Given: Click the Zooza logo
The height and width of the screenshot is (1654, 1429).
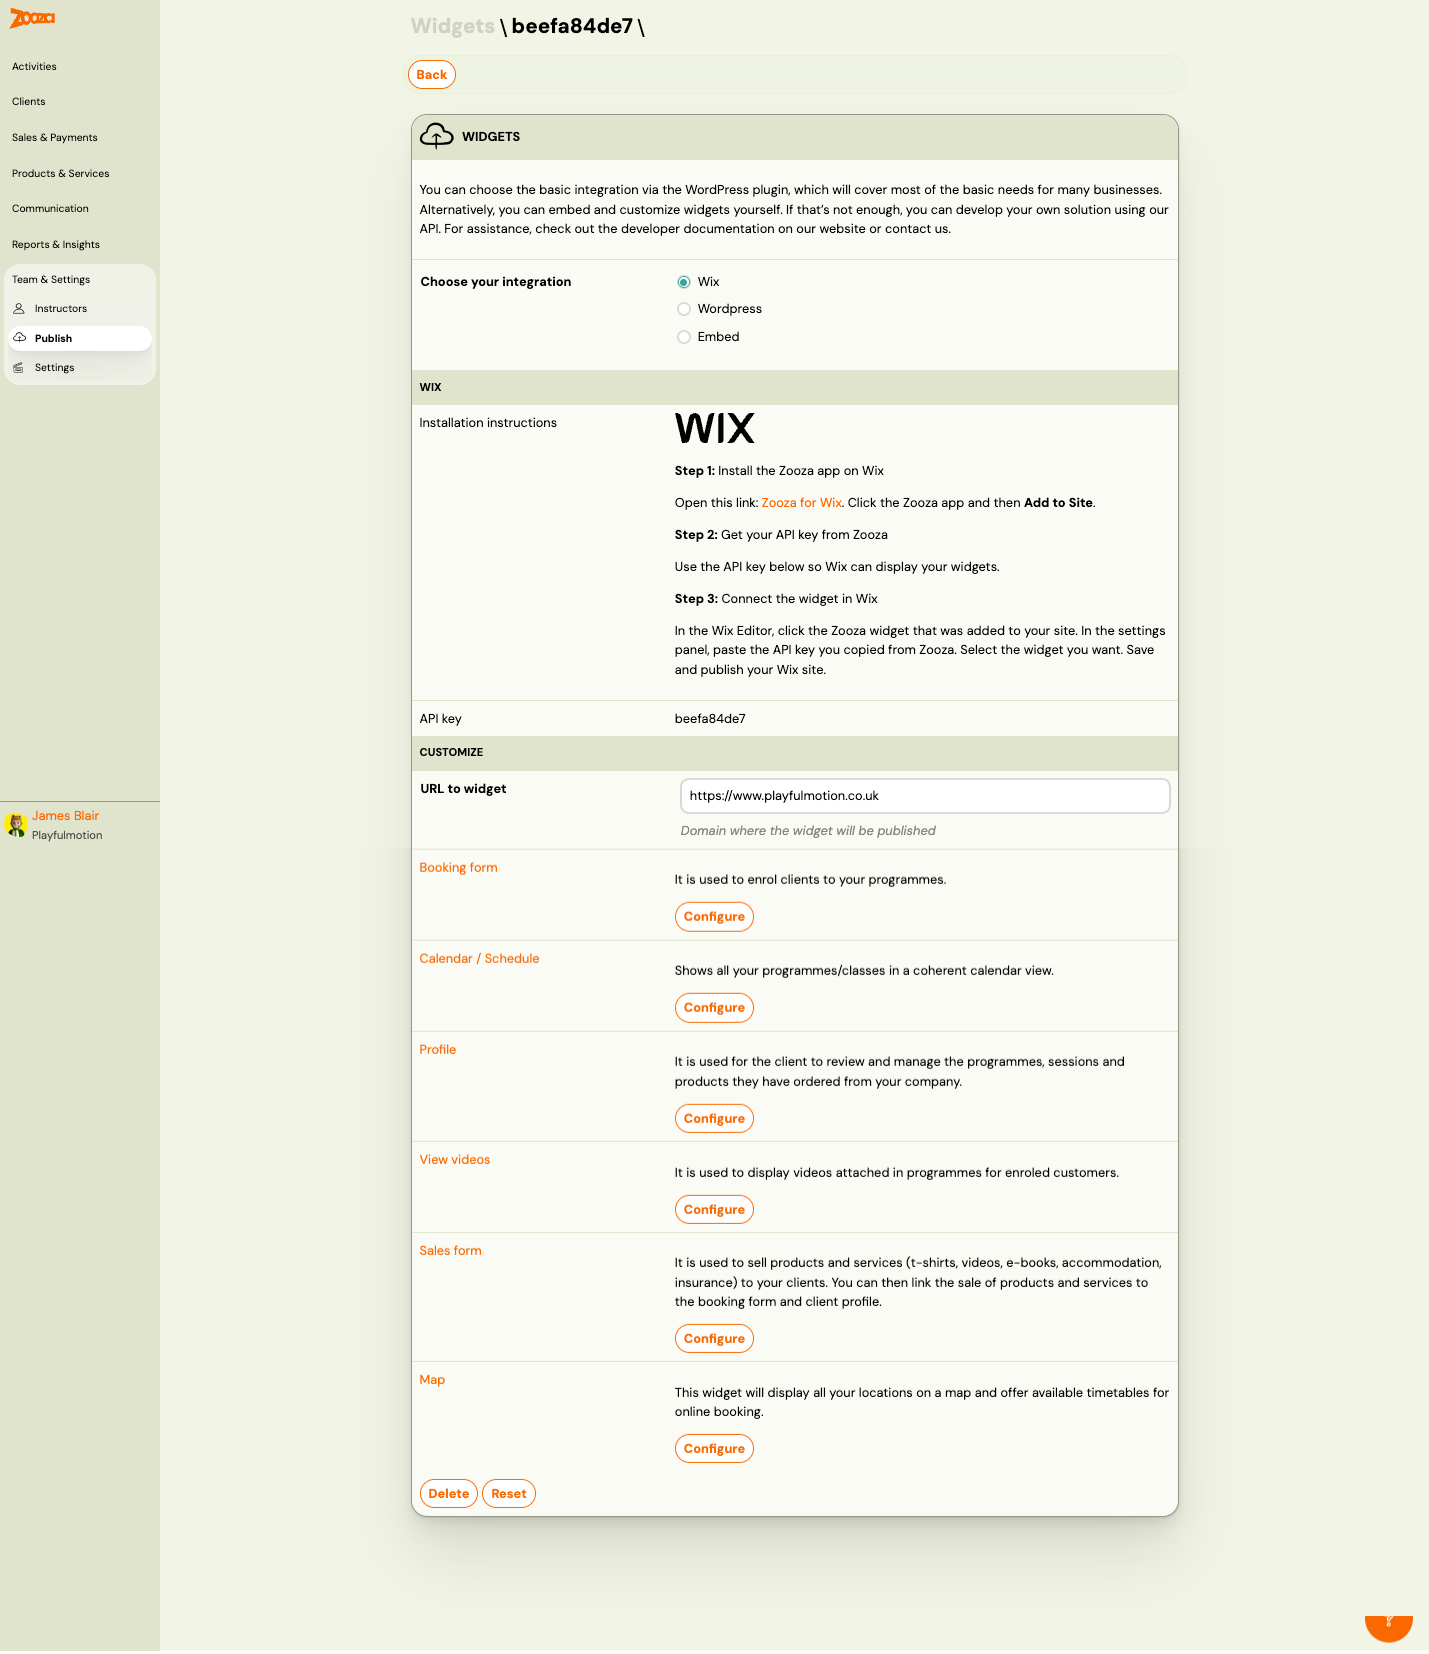Looking at the screenshot, I should pos(32,18).
